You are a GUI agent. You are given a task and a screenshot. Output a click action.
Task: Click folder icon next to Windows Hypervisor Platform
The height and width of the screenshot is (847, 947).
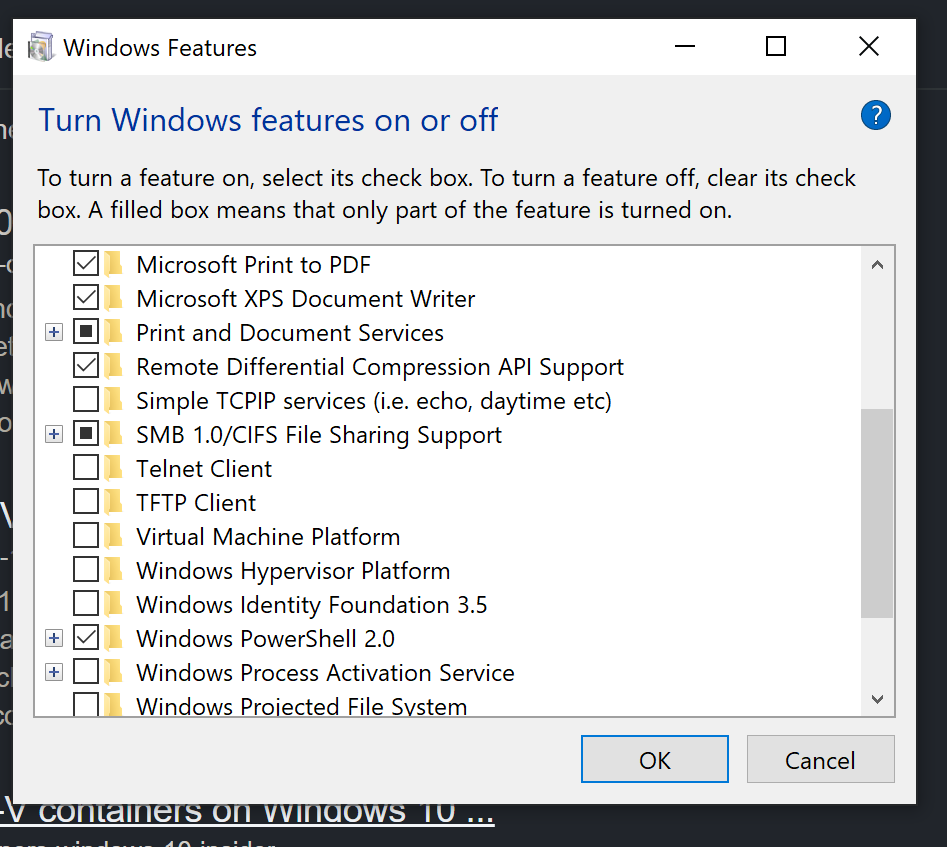tap(114, 570)
